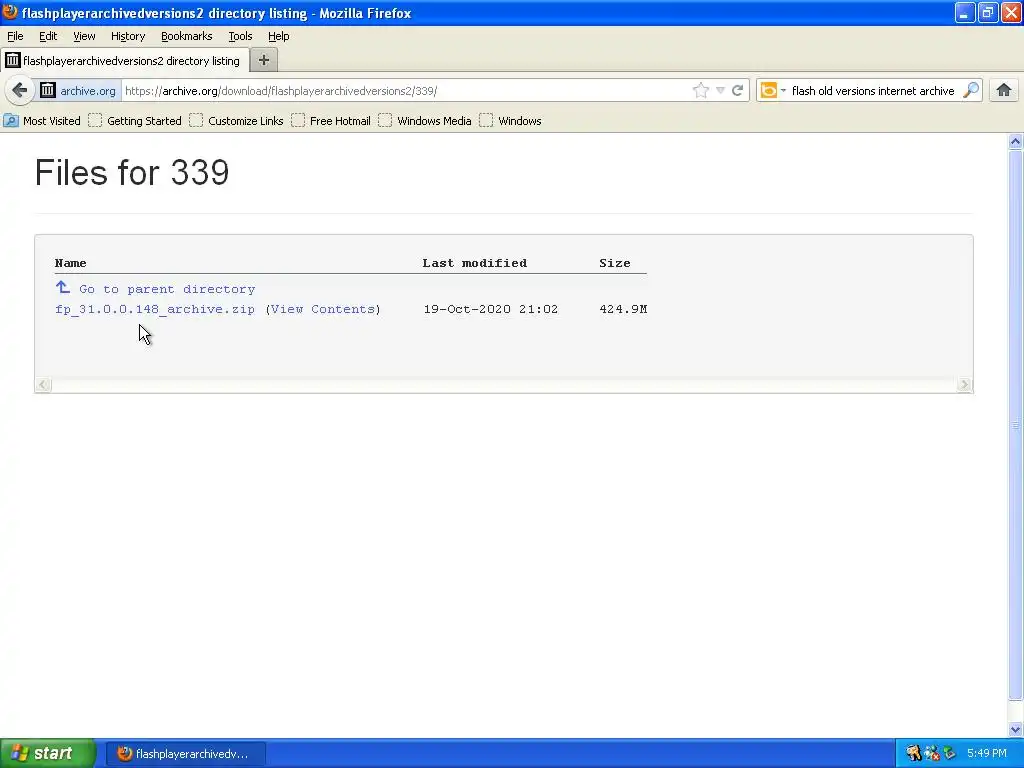Click the 424.9M file size text
Viewport: 1024px width, 768px height.
click(623, 309)
